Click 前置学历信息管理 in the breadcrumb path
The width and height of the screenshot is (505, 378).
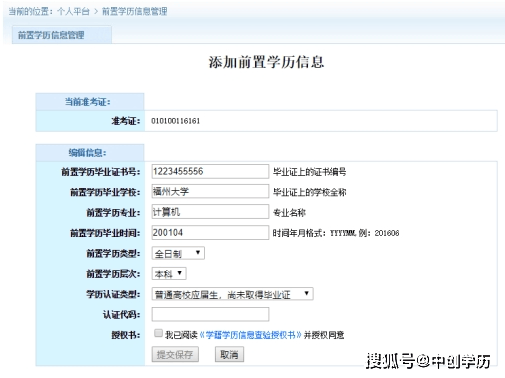[x=134, y=11]
